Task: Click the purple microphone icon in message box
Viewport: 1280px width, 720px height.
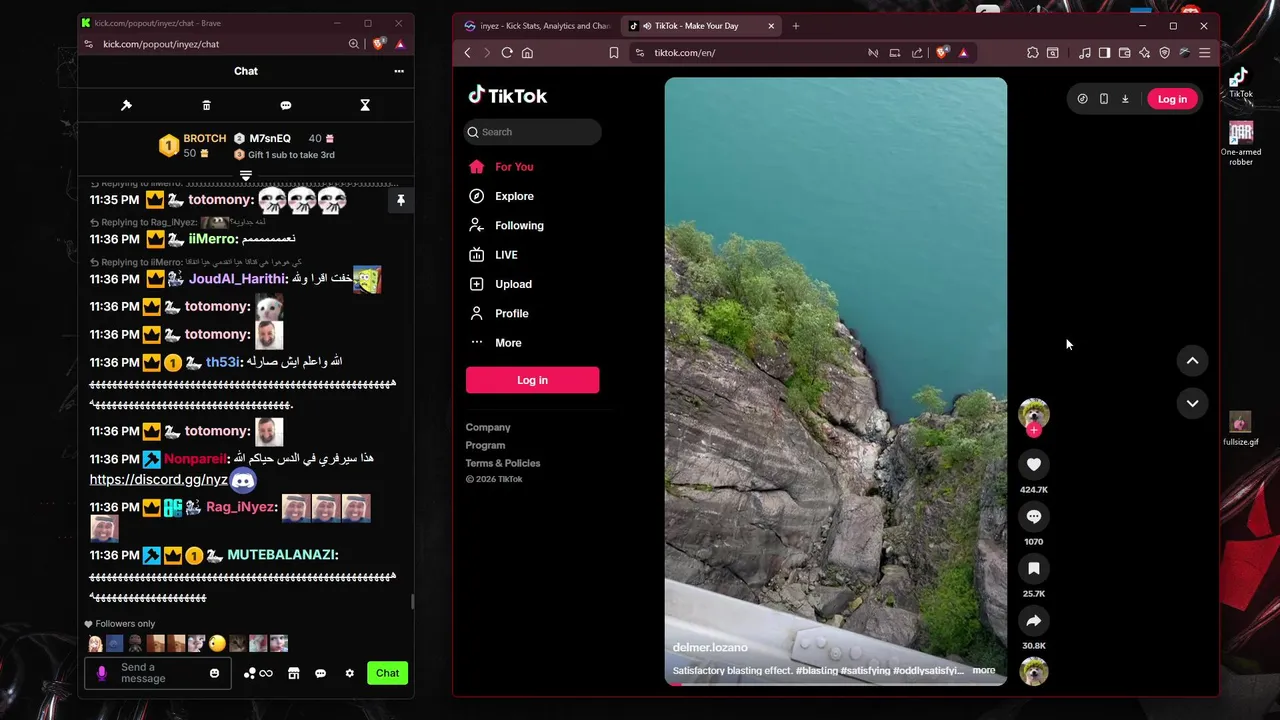Action: (101, 673)
